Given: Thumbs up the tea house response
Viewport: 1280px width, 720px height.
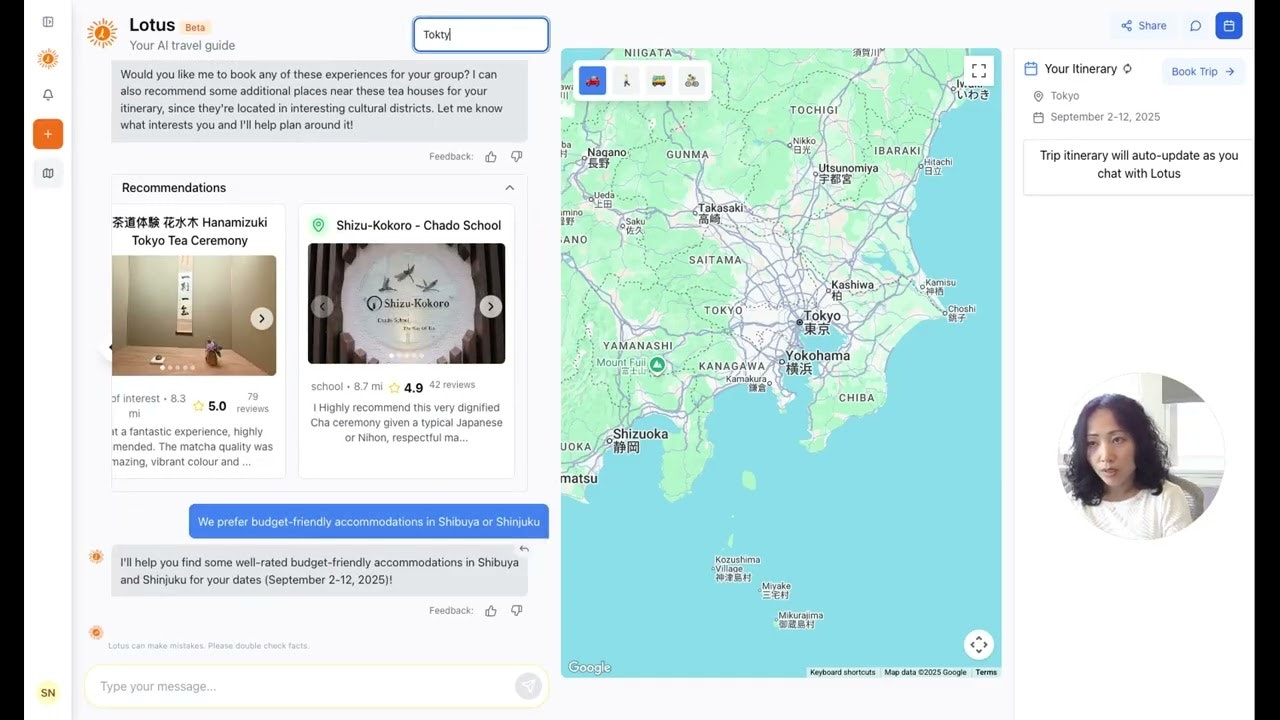Looking at the screenshot, I should click(x=491, y=157).
